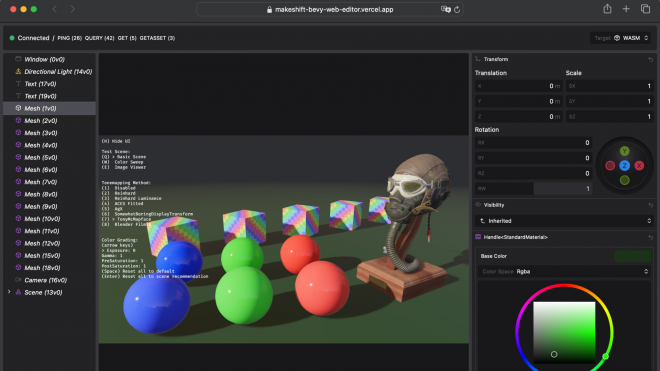Click the cube icon of Mesh (7v0)
Image resolution: width=660 pixels, height=371 pixels.
(18, 181)
